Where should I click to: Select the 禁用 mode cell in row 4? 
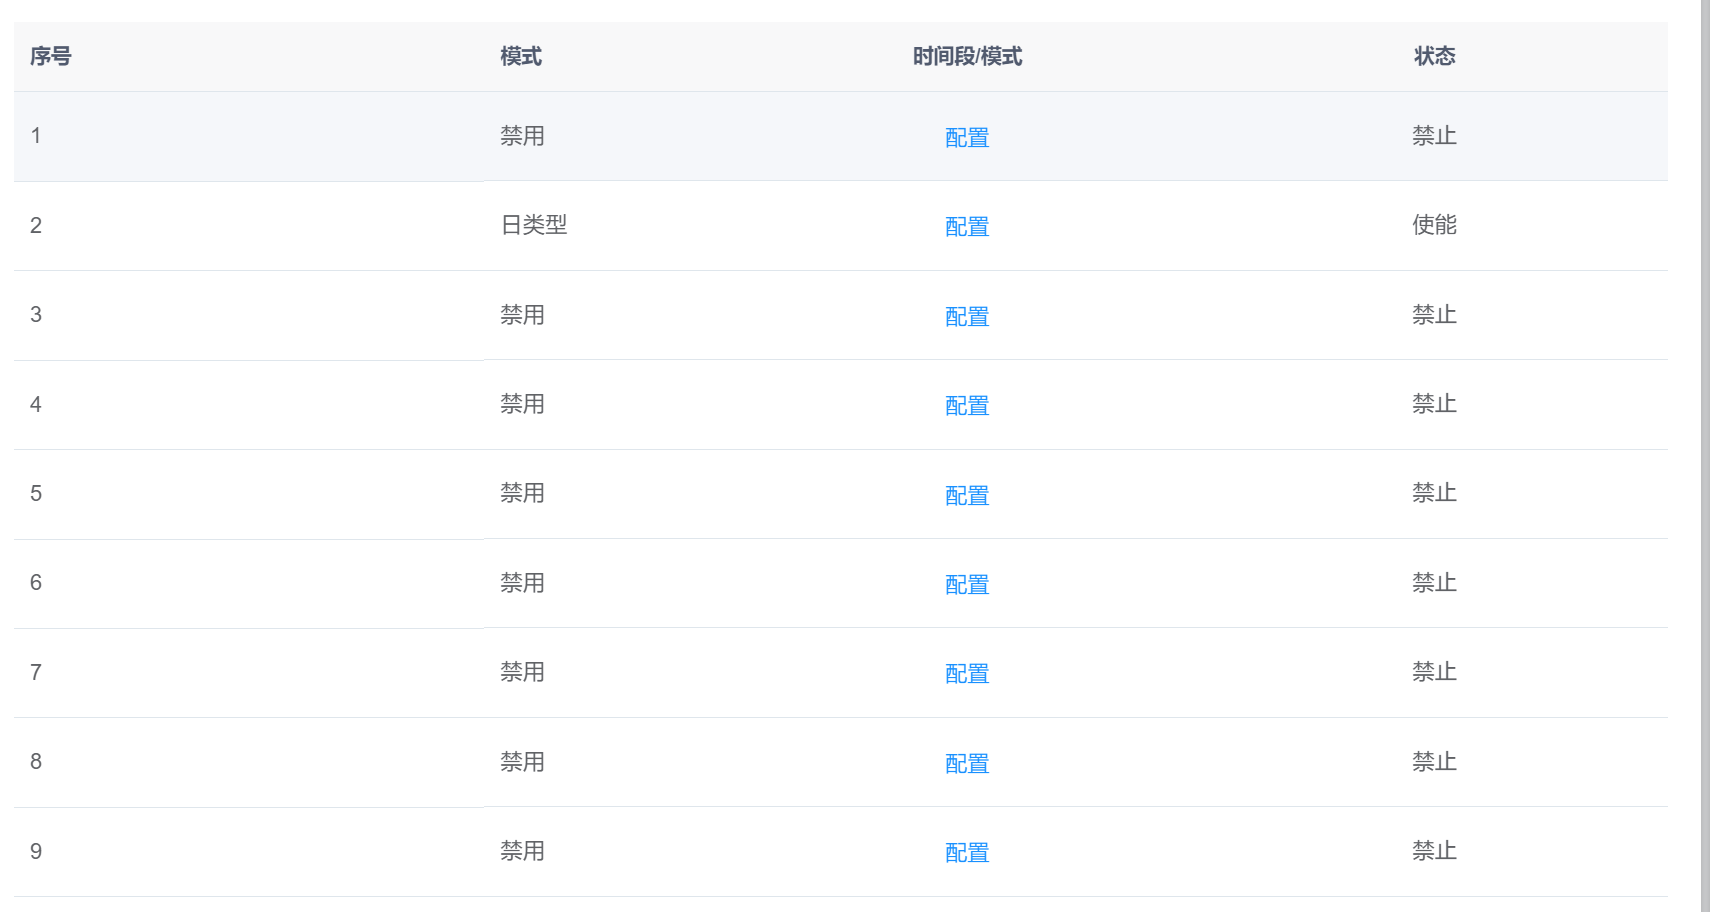click(x=522, y=404)
